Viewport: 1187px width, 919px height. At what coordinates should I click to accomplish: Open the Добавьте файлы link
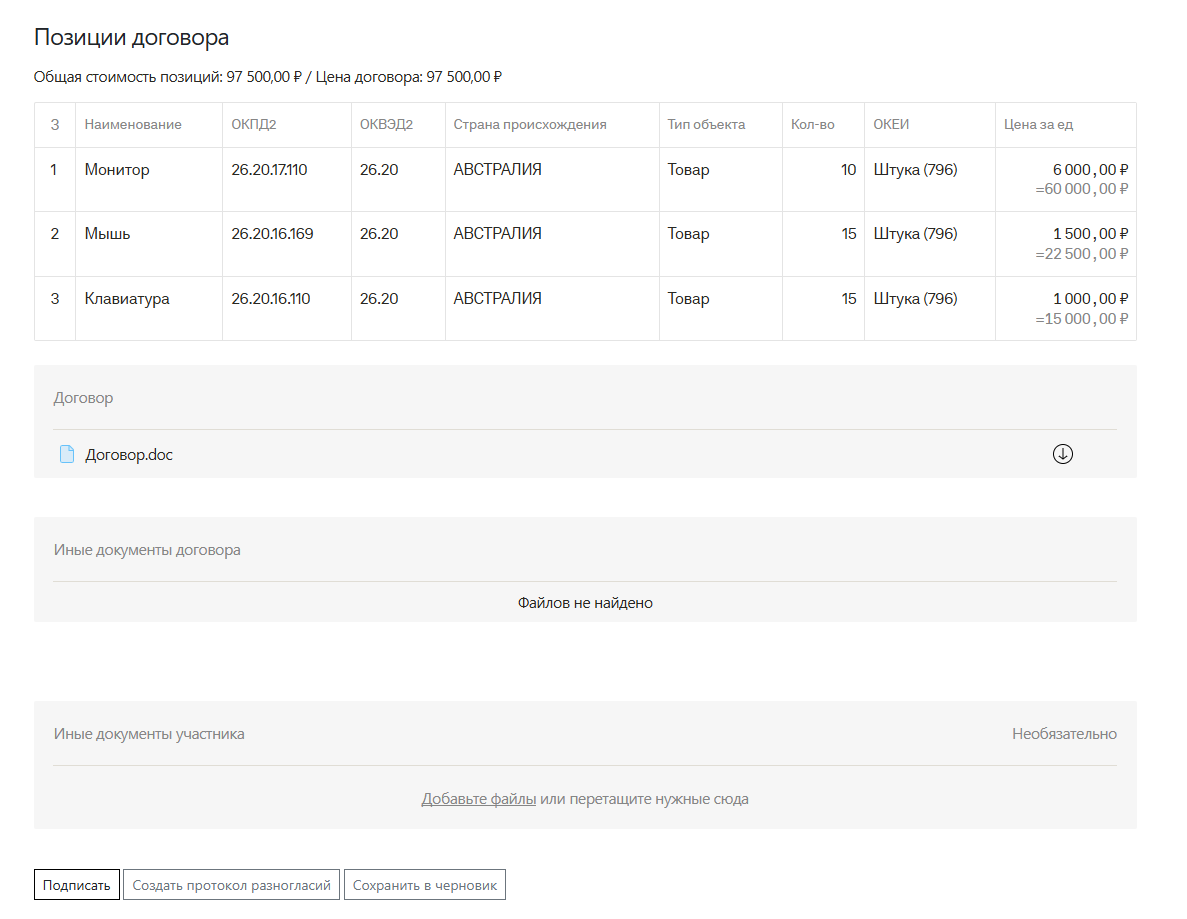pos(478,799)
